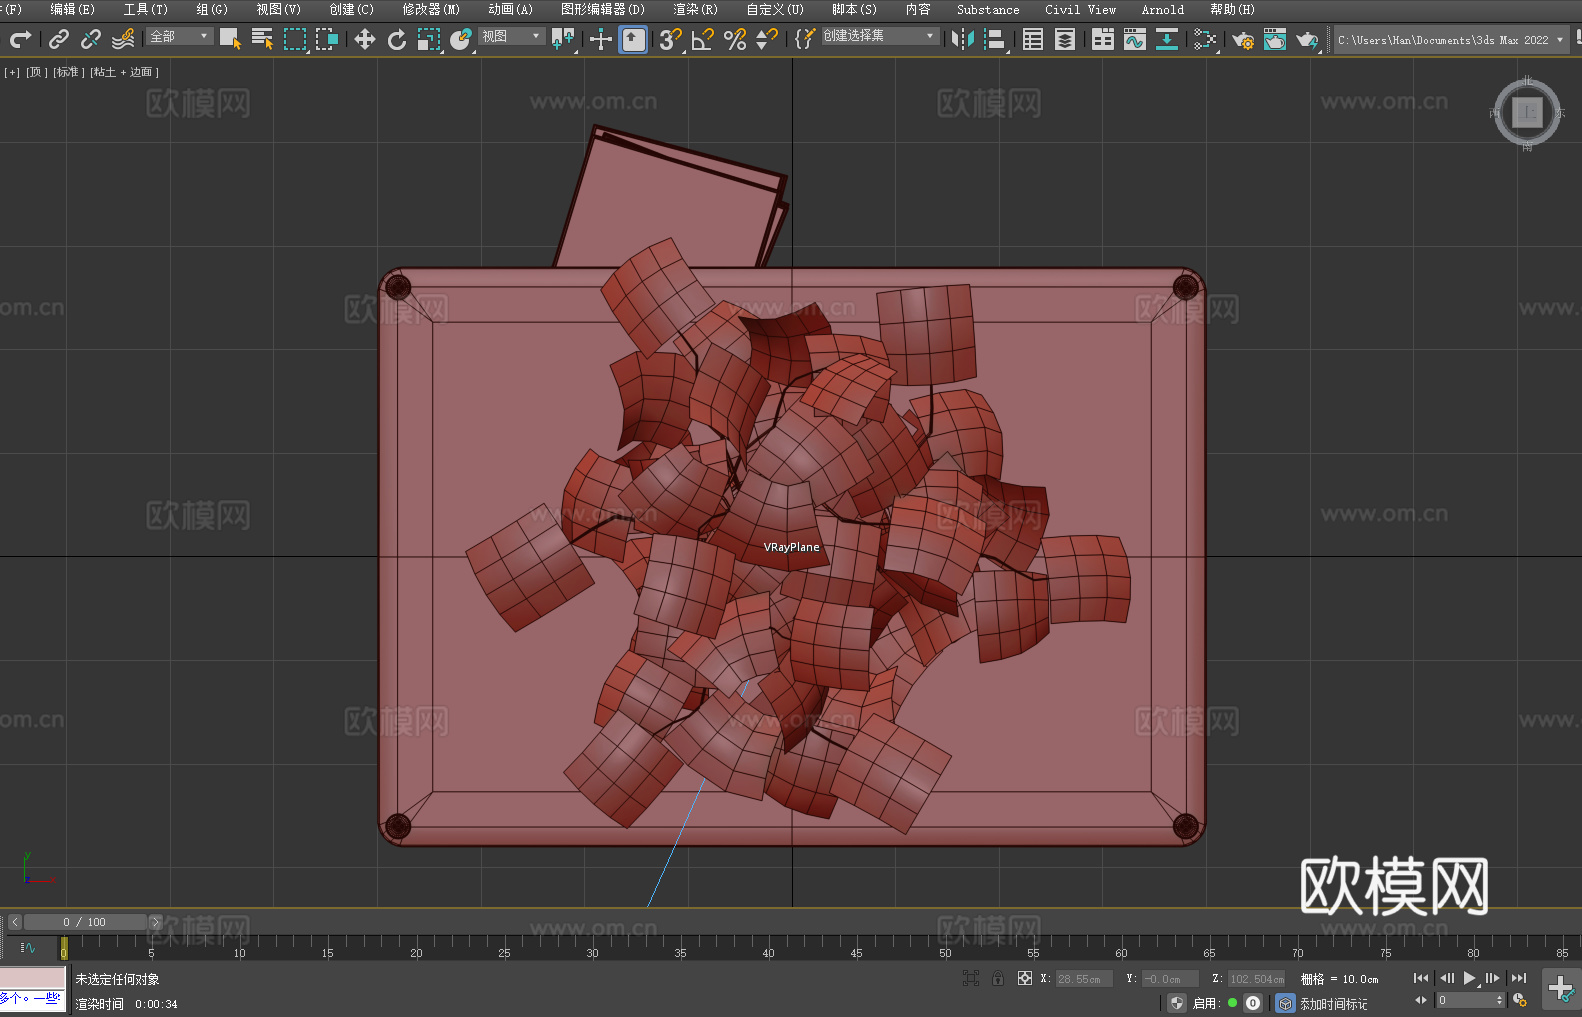The height and width of the screenshot is (1017, 1582).
Task: Click the X coordinate field
Action: [1084, 979]
